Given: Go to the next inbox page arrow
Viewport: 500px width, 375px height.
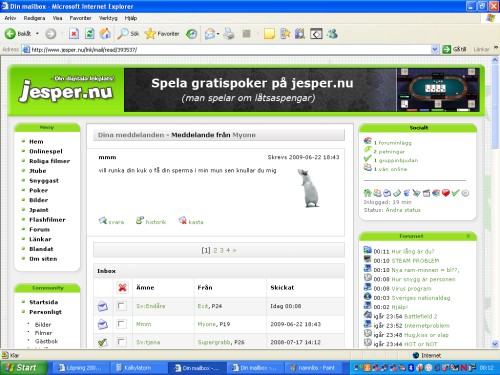Looking at the screenshot, I should tap(234, 250).
